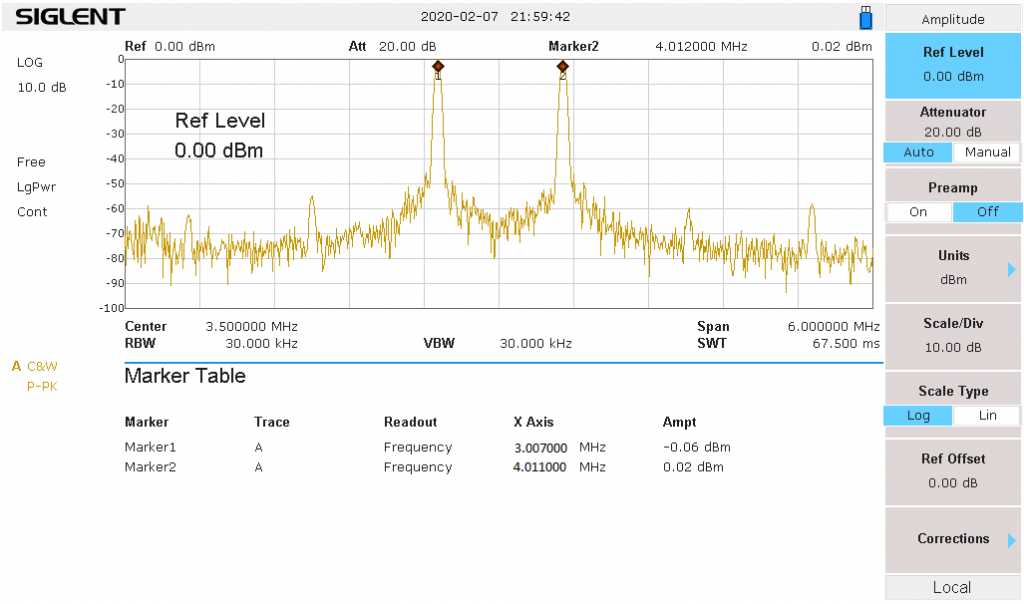This screenshot has height=604, width=1024.
Task: Click the Local status bar at bottom
Action: coord(952,588)
